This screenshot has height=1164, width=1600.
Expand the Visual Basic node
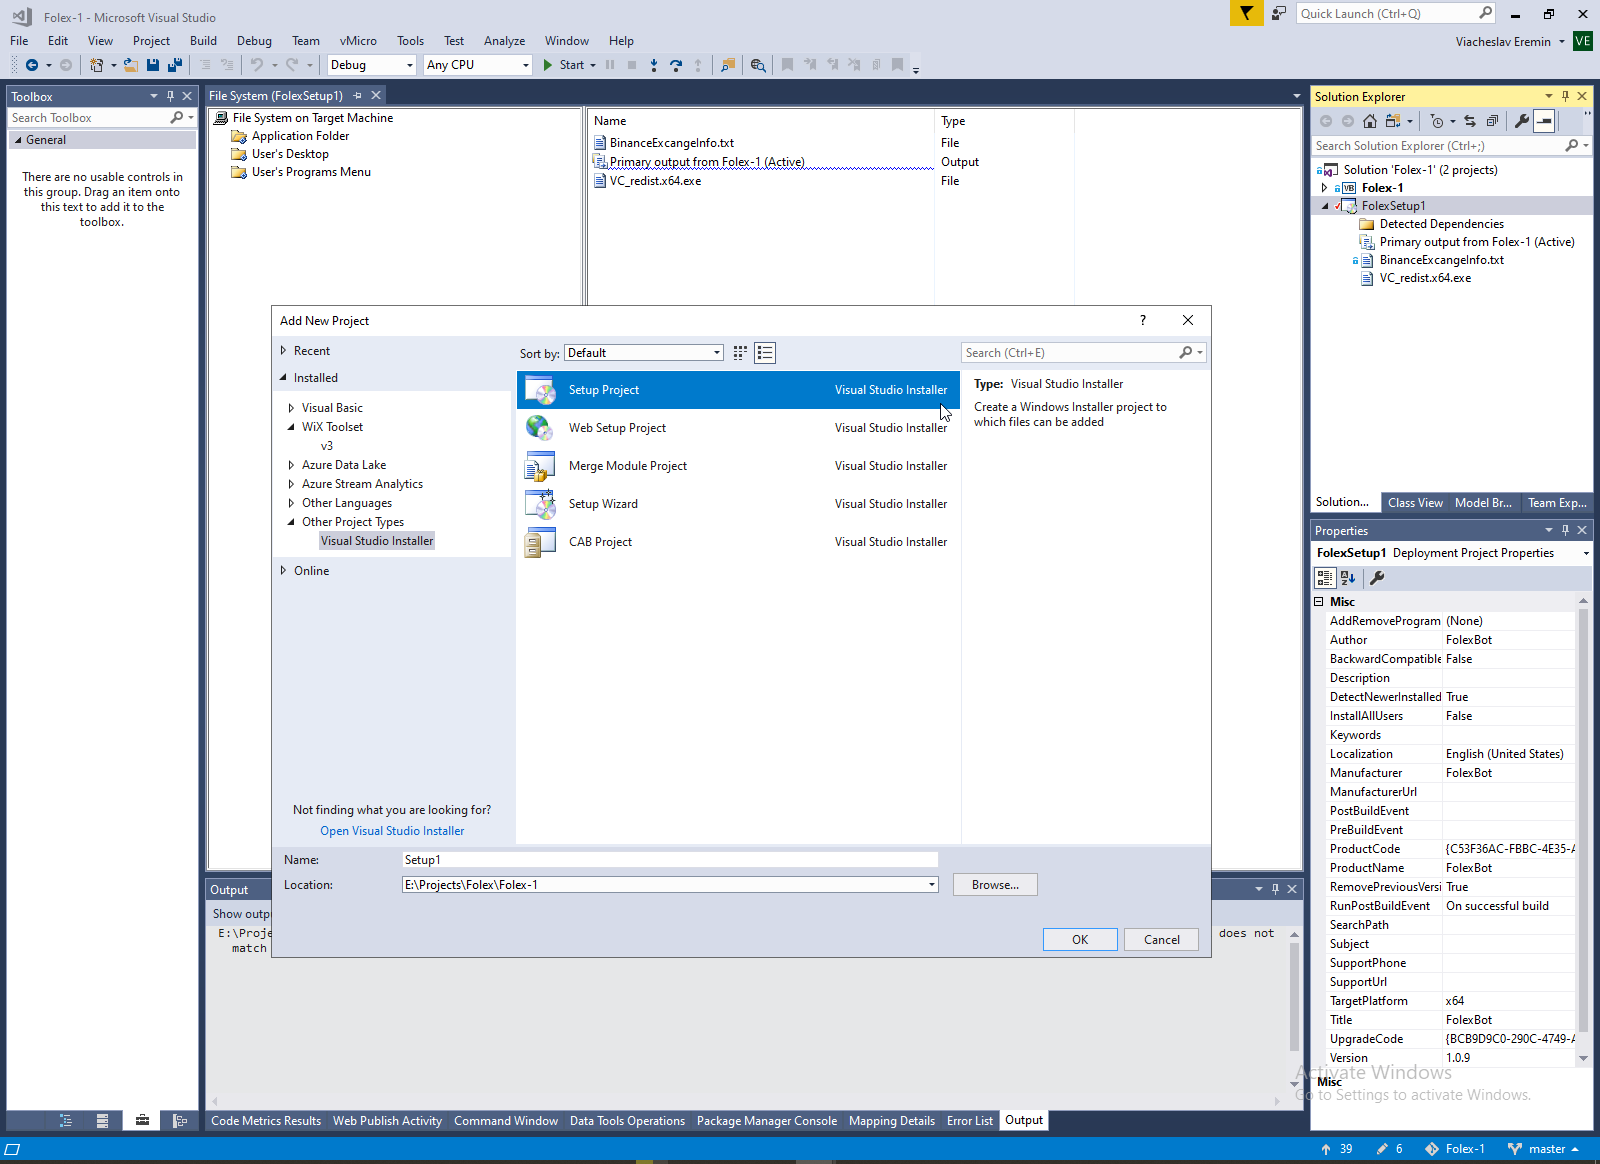coord(291,408)
